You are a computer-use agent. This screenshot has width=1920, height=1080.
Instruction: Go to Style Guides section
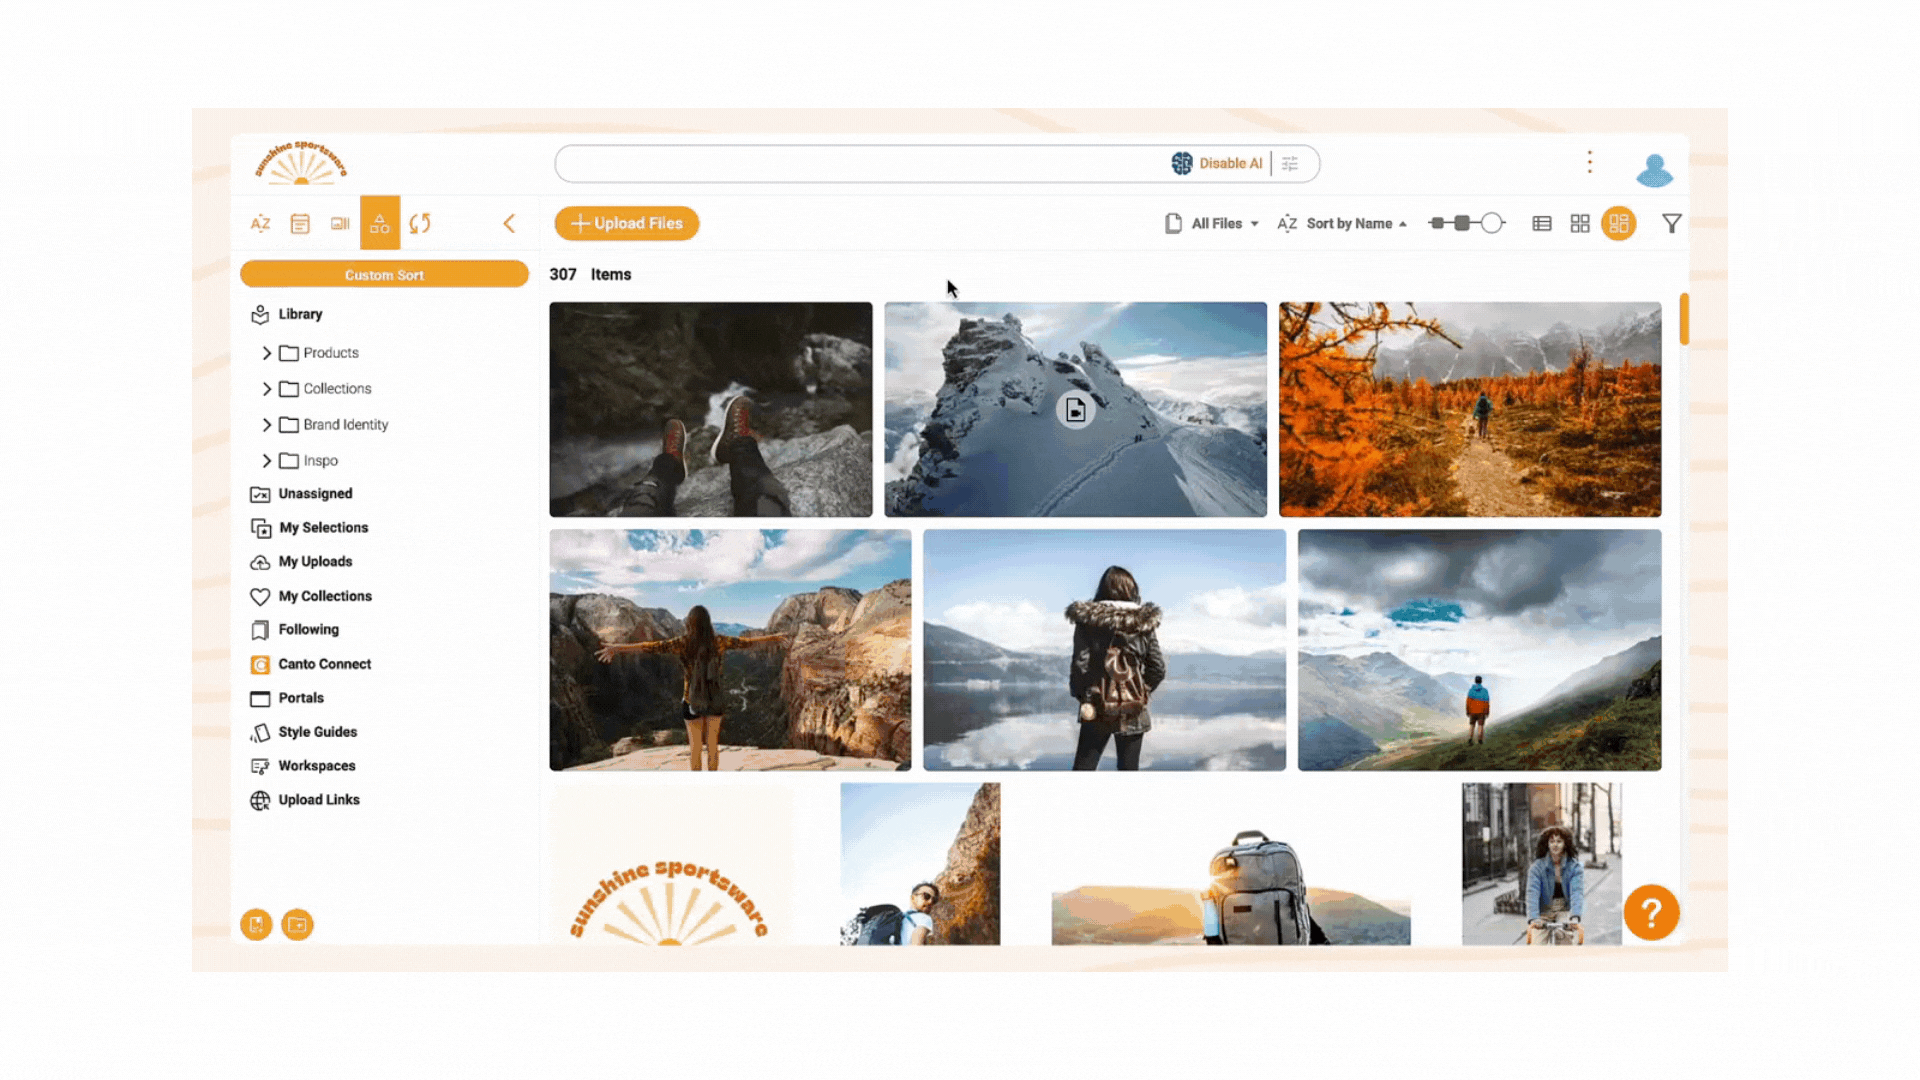317,732
